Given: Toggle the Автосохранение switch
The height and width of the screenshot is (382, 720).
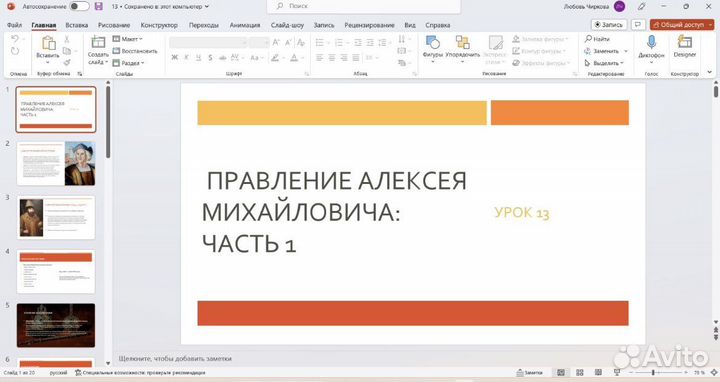Looking at the screenshot, I should pyautogui.click(x=79, y=6).
